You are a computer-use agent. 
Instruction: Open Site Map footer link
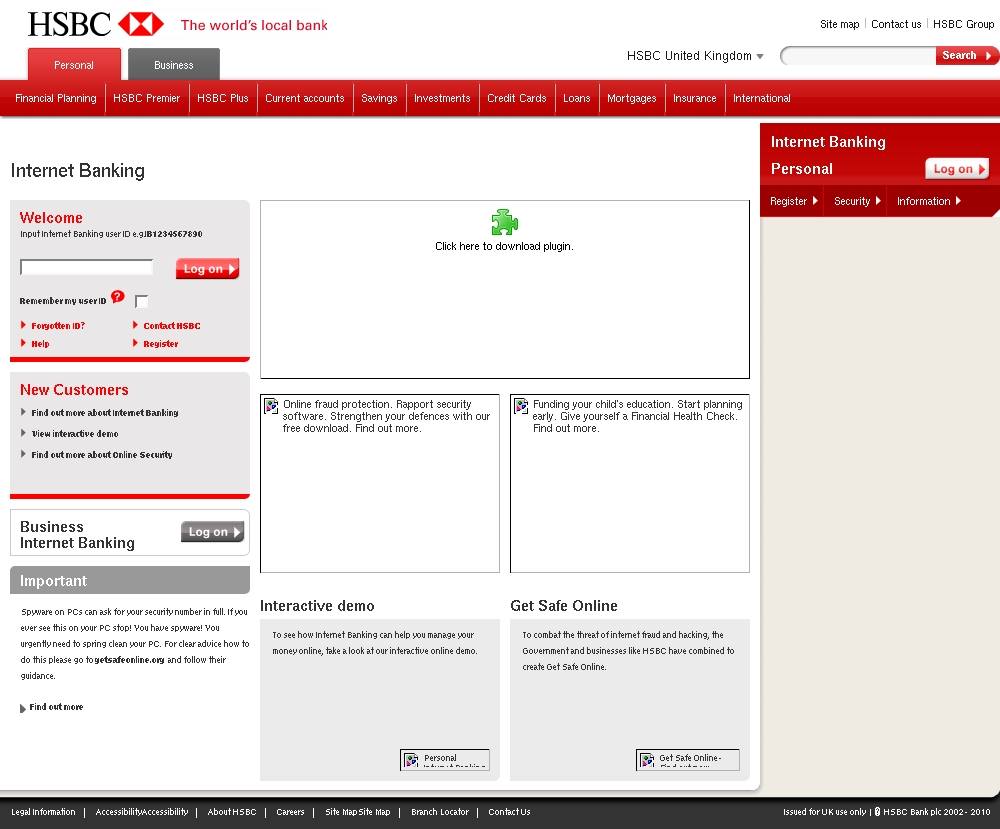click(358, 812)
